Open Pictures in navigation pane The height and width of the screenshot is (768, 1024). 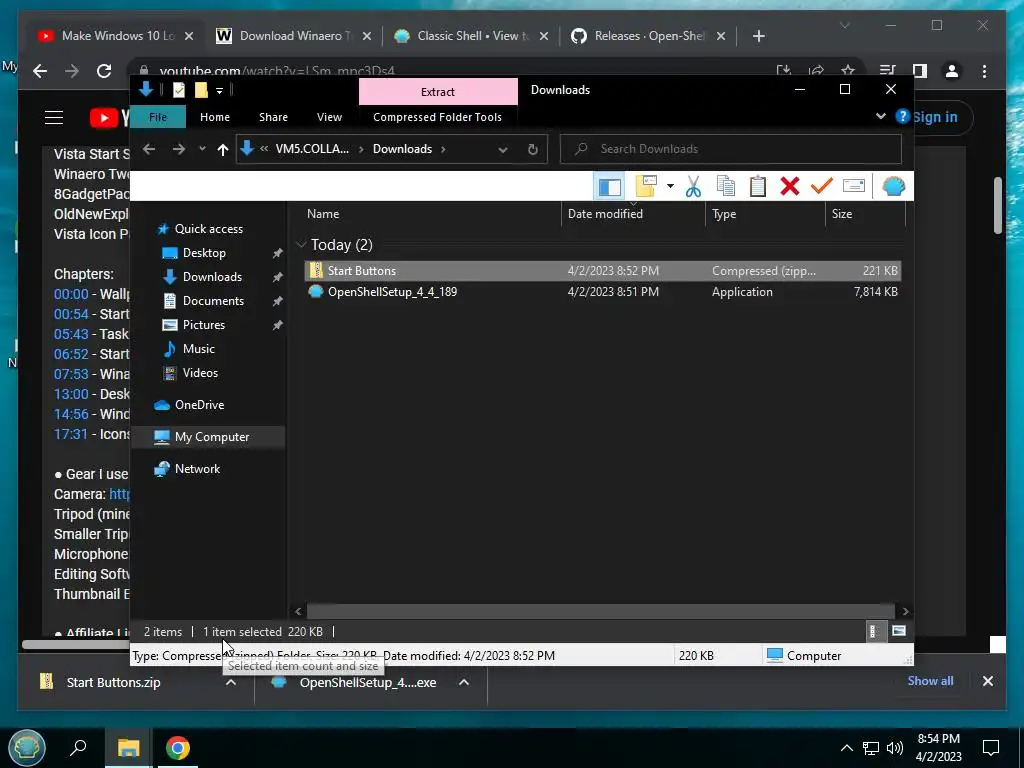point(204,325)
